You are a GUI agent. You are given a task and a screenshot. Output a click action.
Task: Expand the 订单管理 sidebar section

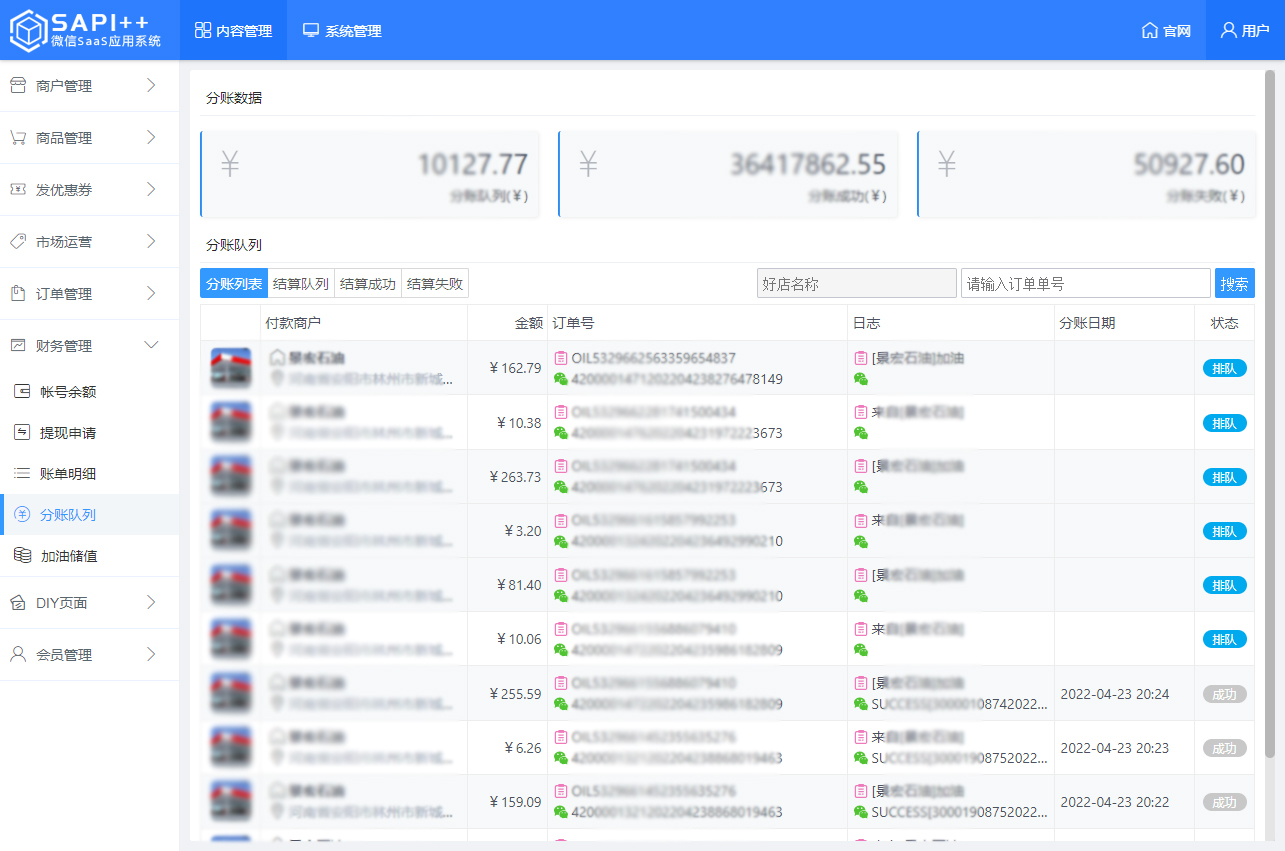click(151, 294)
